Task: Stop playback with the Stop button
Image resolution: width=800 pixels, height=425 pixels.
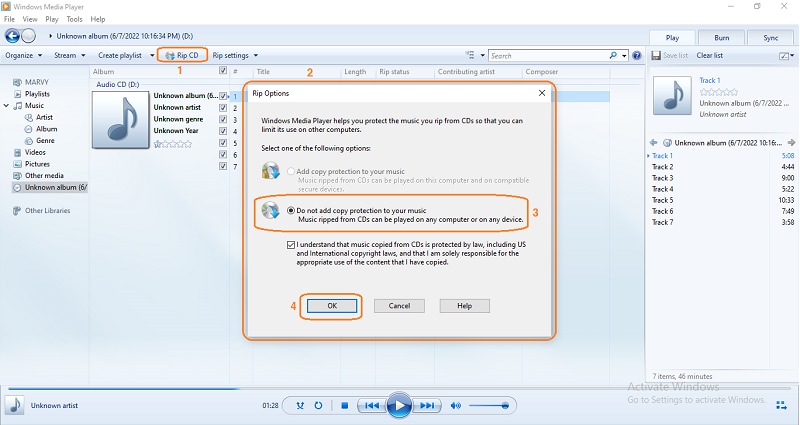Action: [345, 406]
